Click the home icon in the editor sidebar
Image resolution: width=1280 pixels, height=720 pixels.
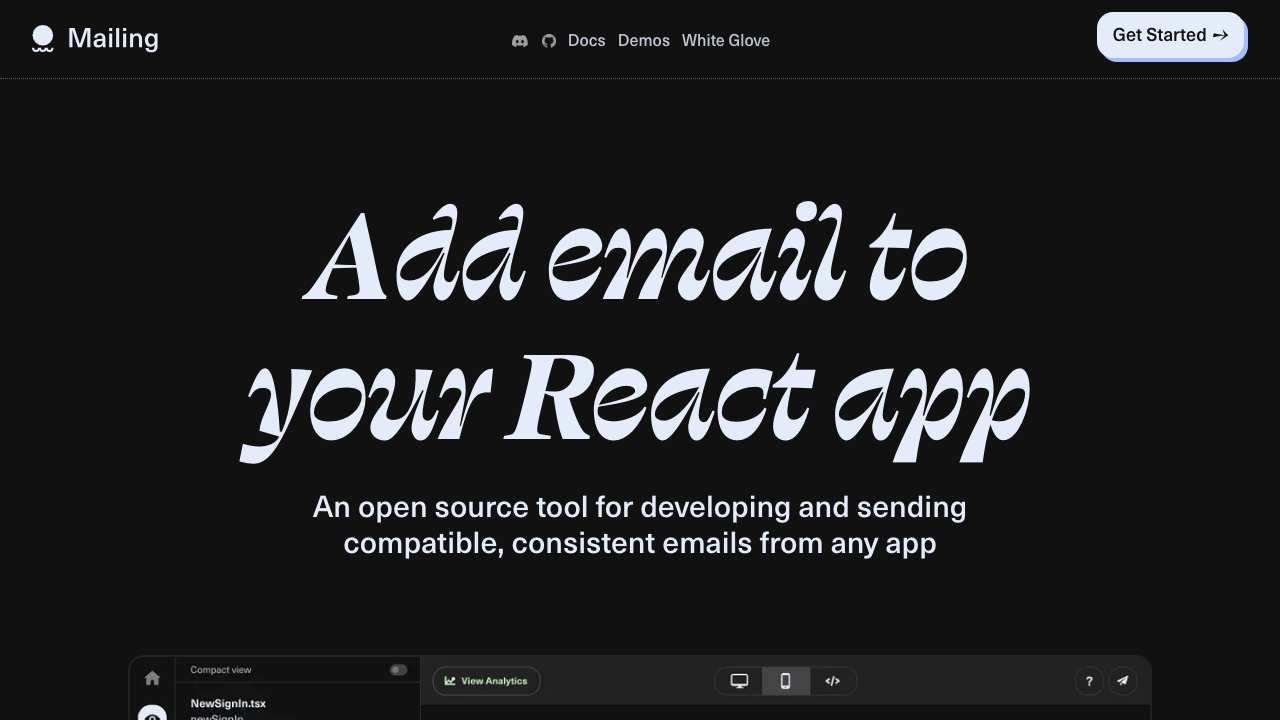(x=152, y=678)
